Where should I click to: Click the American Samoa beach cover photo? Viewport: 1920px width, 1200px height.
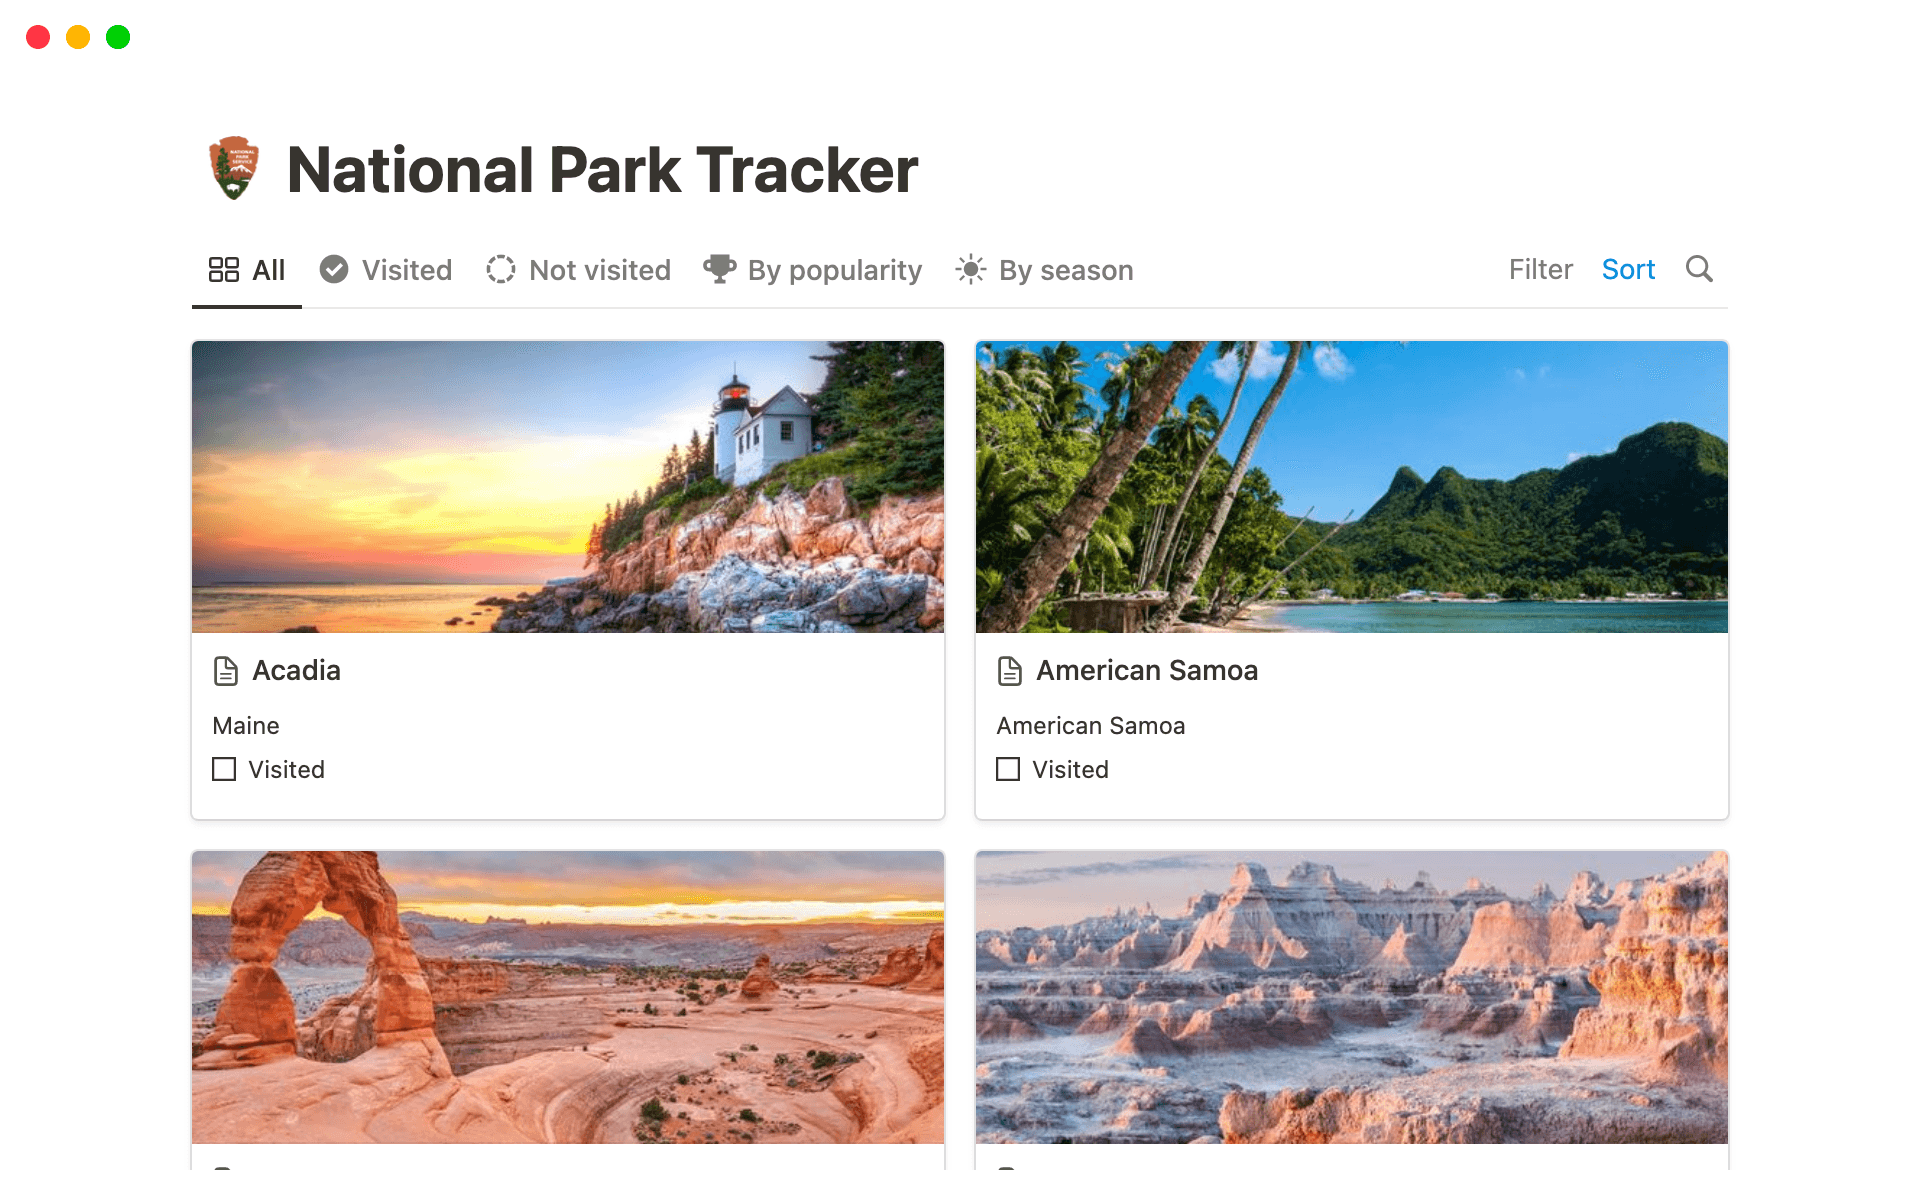[1351, 487]
